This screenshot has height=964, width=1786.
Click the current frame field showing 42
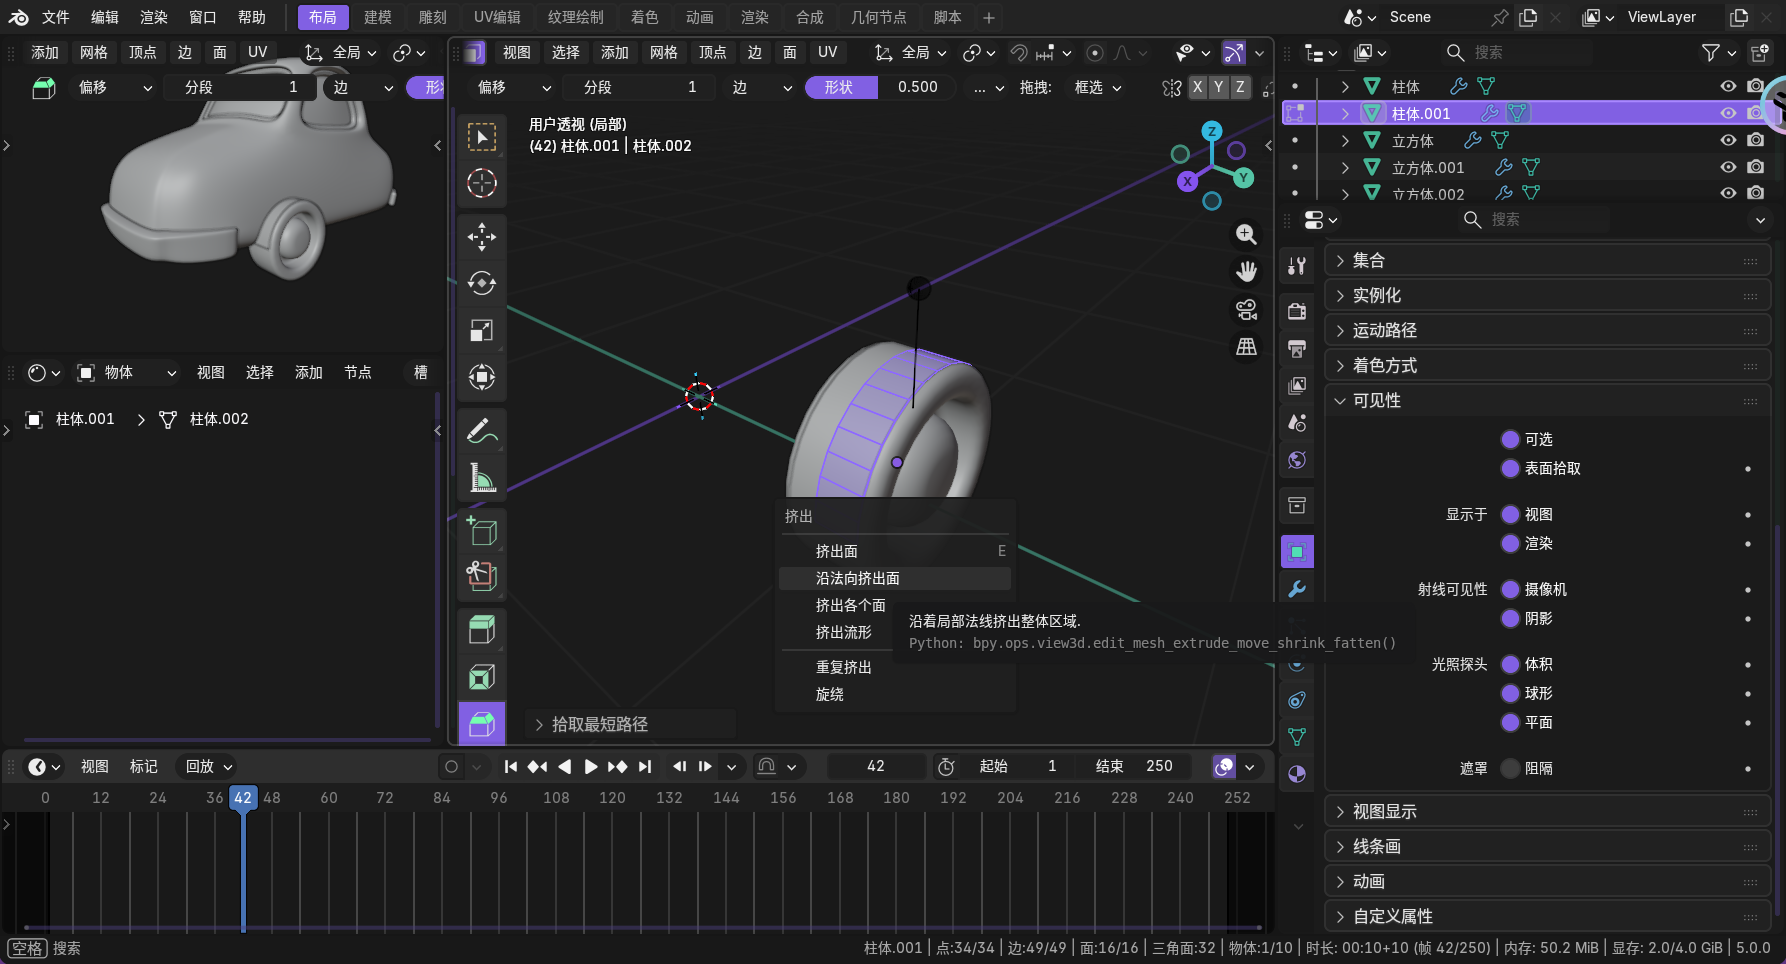point(875,766)
